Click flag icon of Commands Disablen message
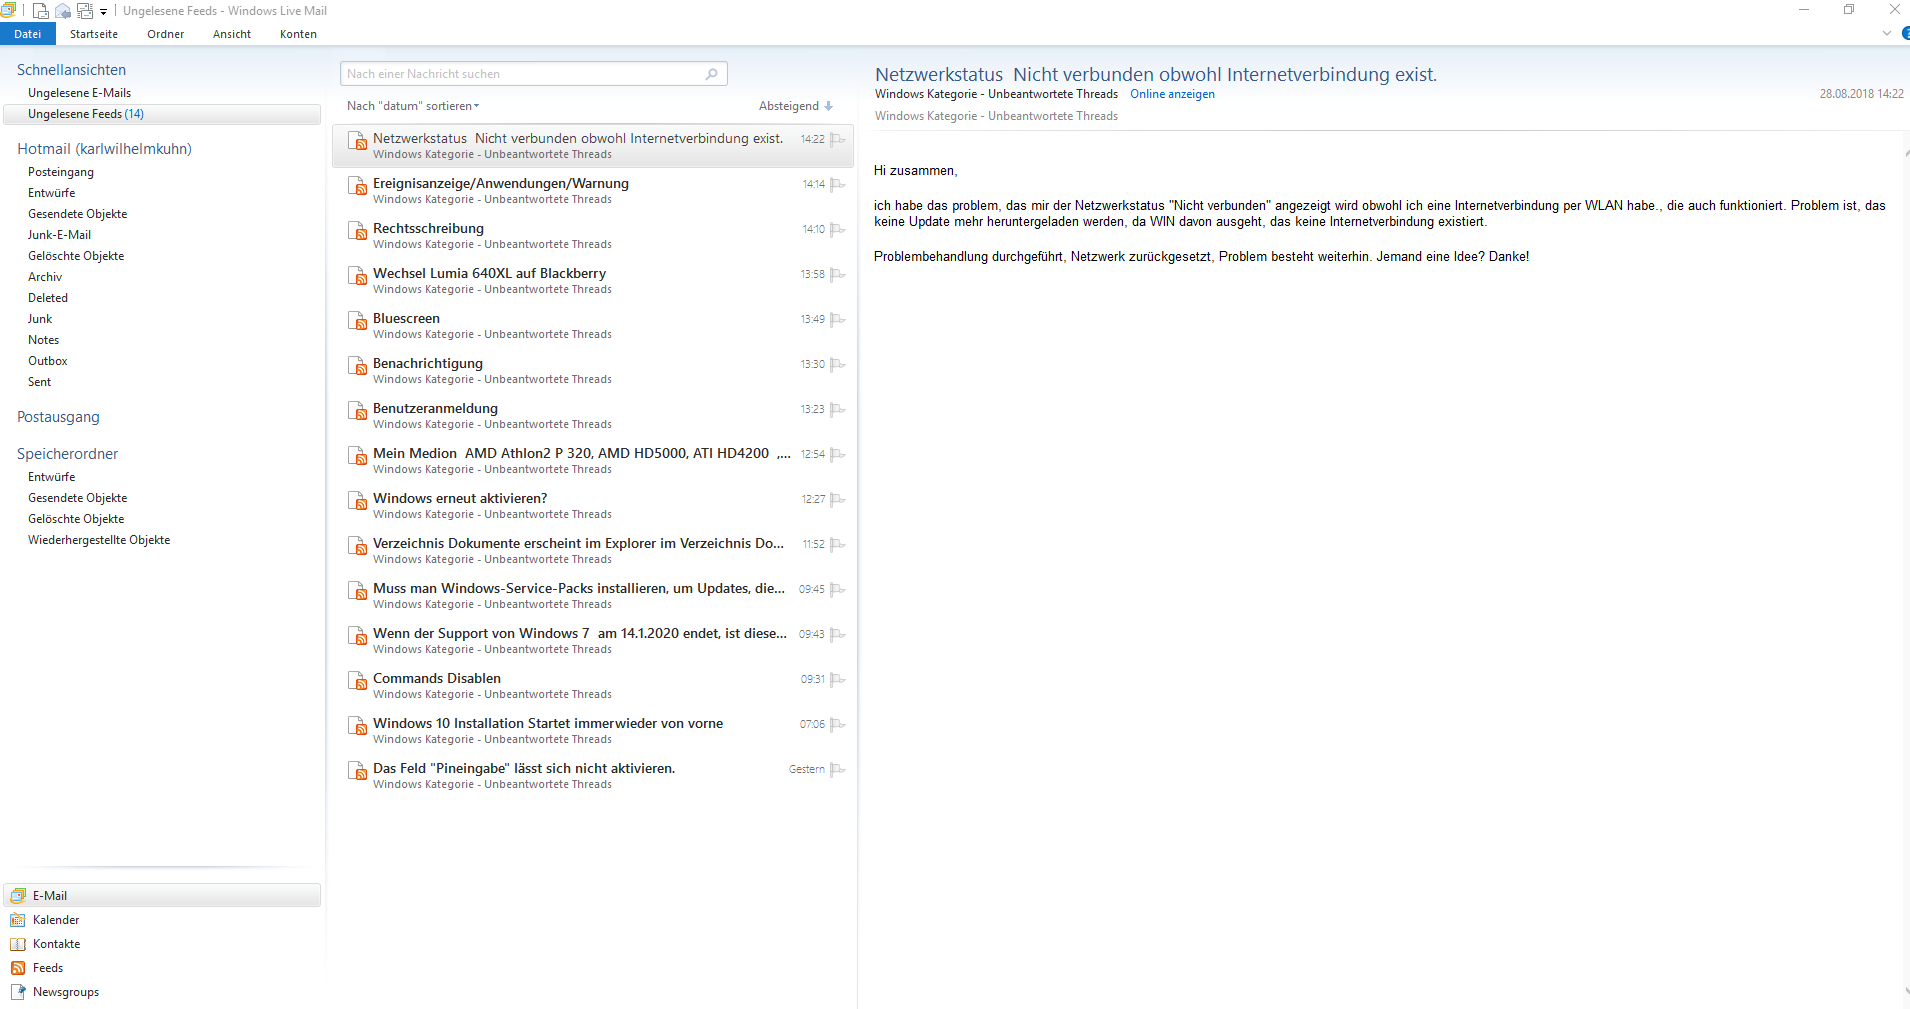The height and width of the screenshot is (1009, 1910). [838, 679]
